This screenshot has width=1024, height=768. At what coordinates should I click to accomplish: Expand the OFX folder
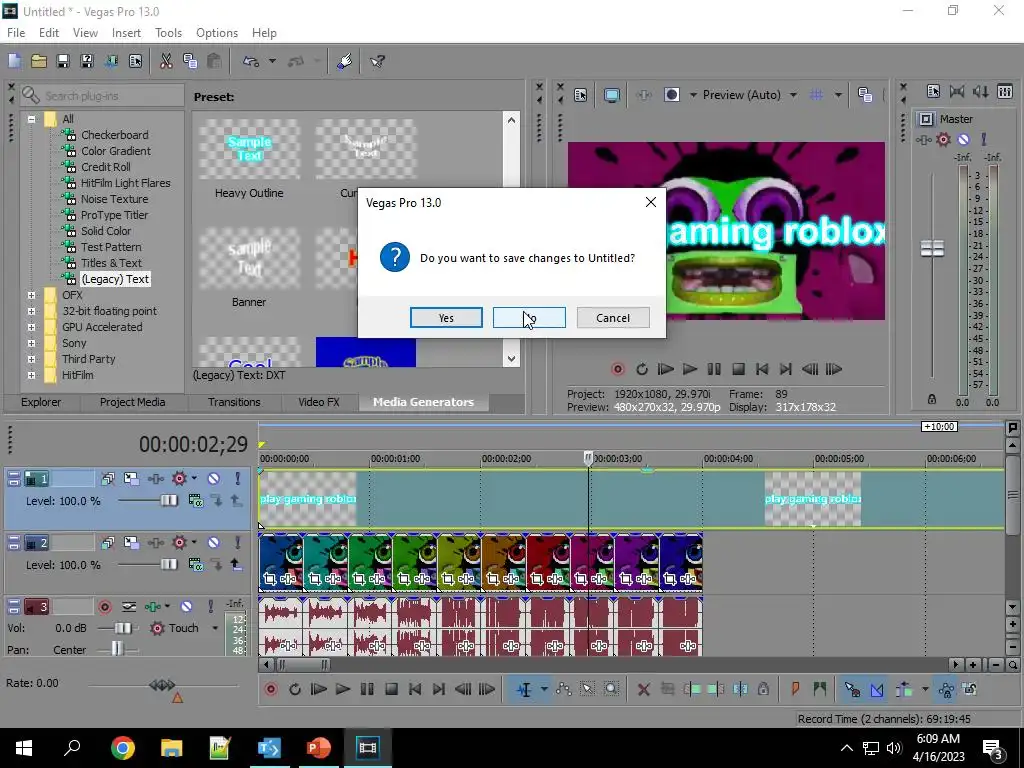pos(31,295)
